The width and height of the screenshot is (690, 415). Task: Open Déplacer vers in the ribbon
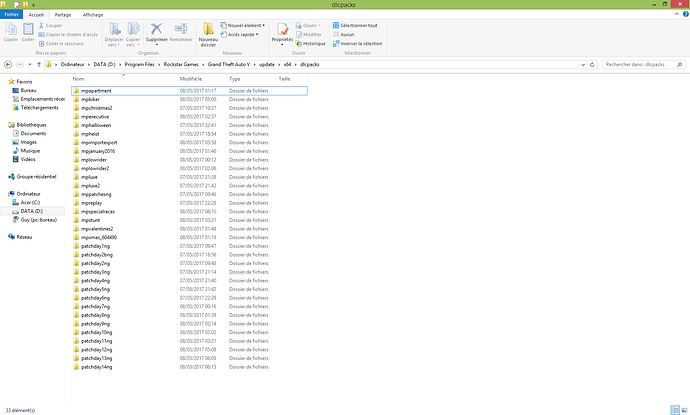click(114, 34)
